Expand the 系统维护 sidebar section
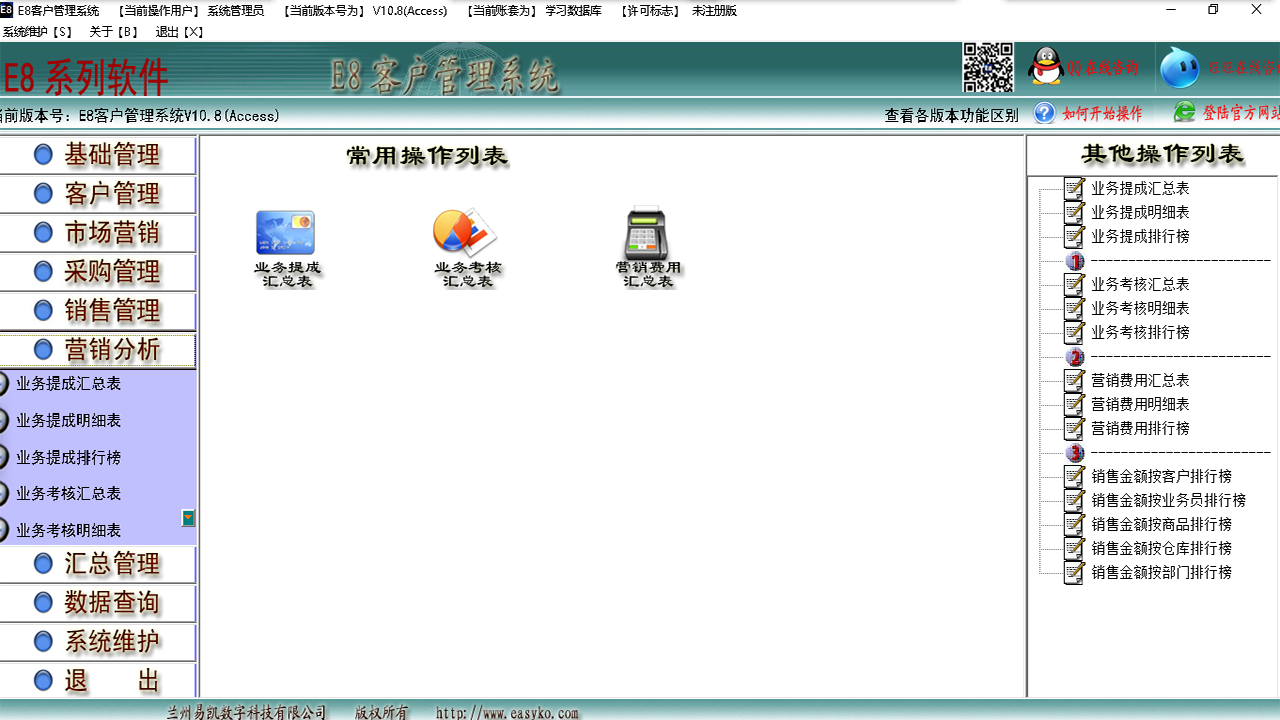The image size is (1280, 720). (x=98, y=642)
